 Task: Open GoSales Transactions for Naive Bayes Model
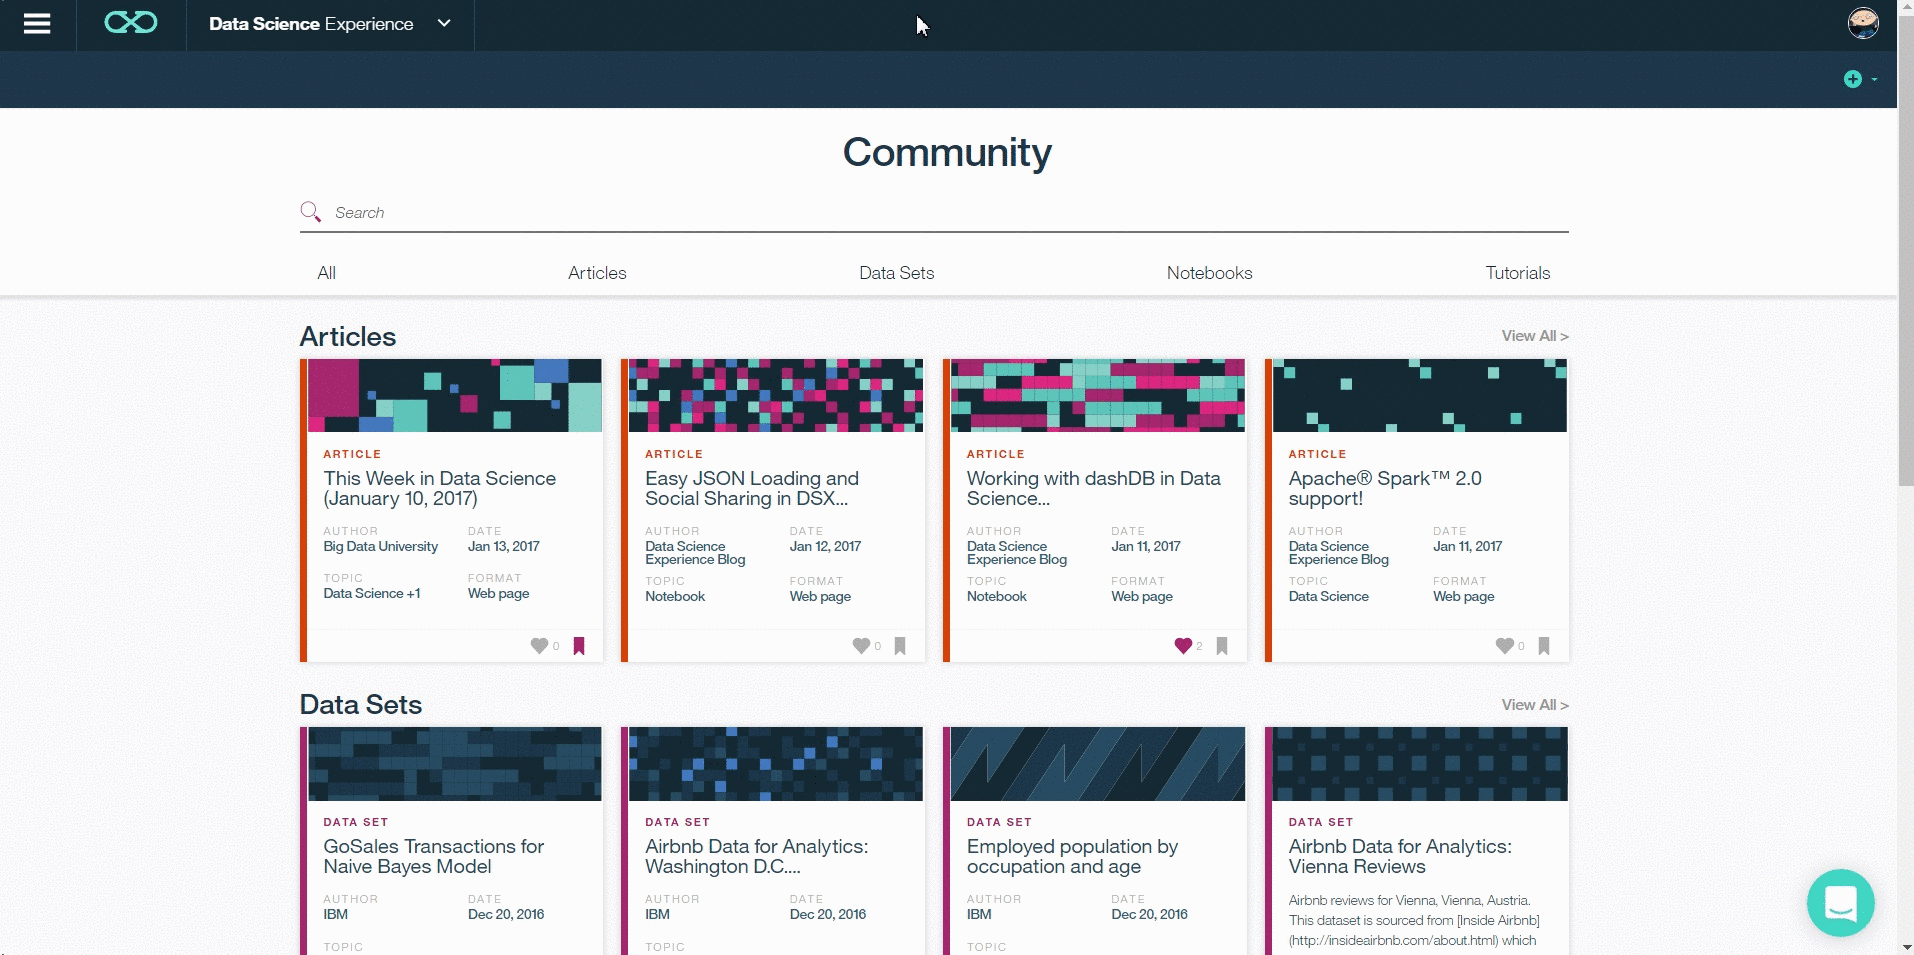pos(433,856)
